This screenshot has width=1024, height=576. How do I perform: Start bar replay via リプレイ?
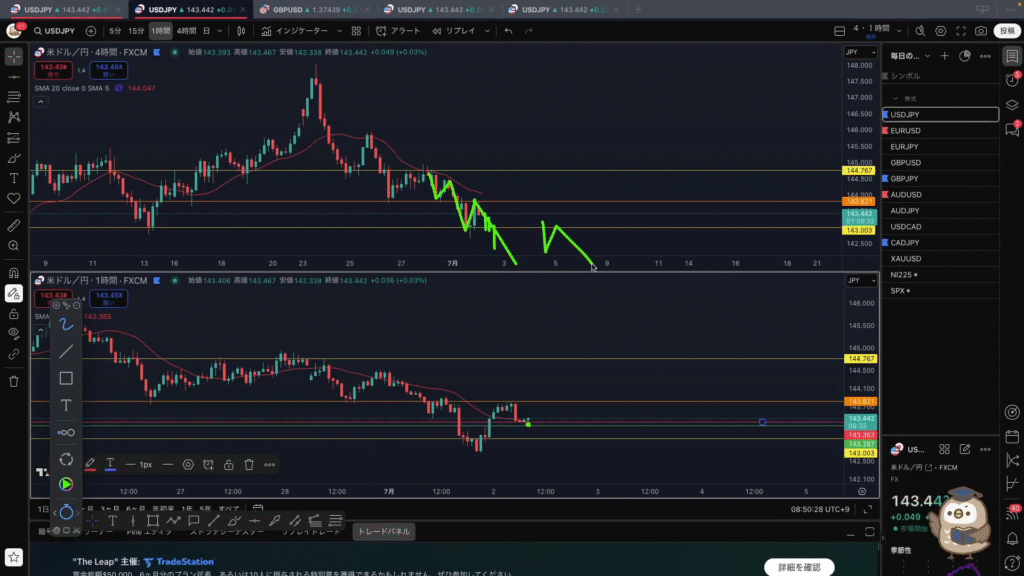(455, 31)
